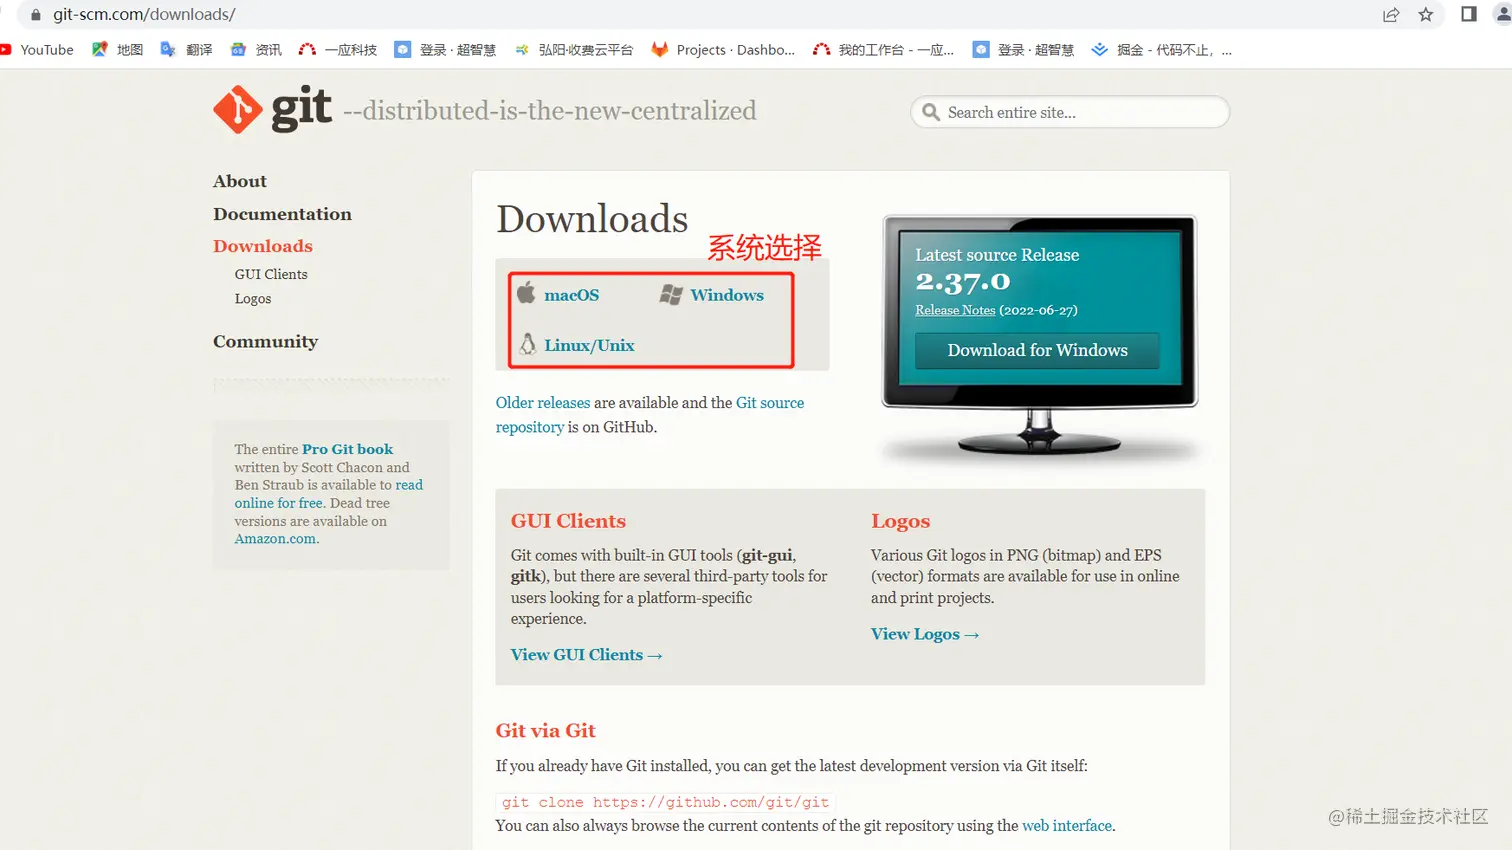Click the Logos section heading
1512x850 pixels.
click(900, 521)
